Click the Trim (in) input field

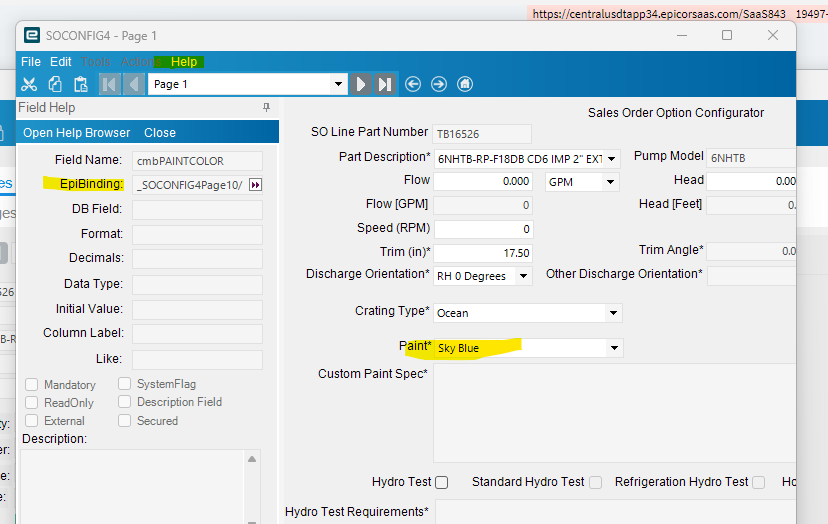483,253
